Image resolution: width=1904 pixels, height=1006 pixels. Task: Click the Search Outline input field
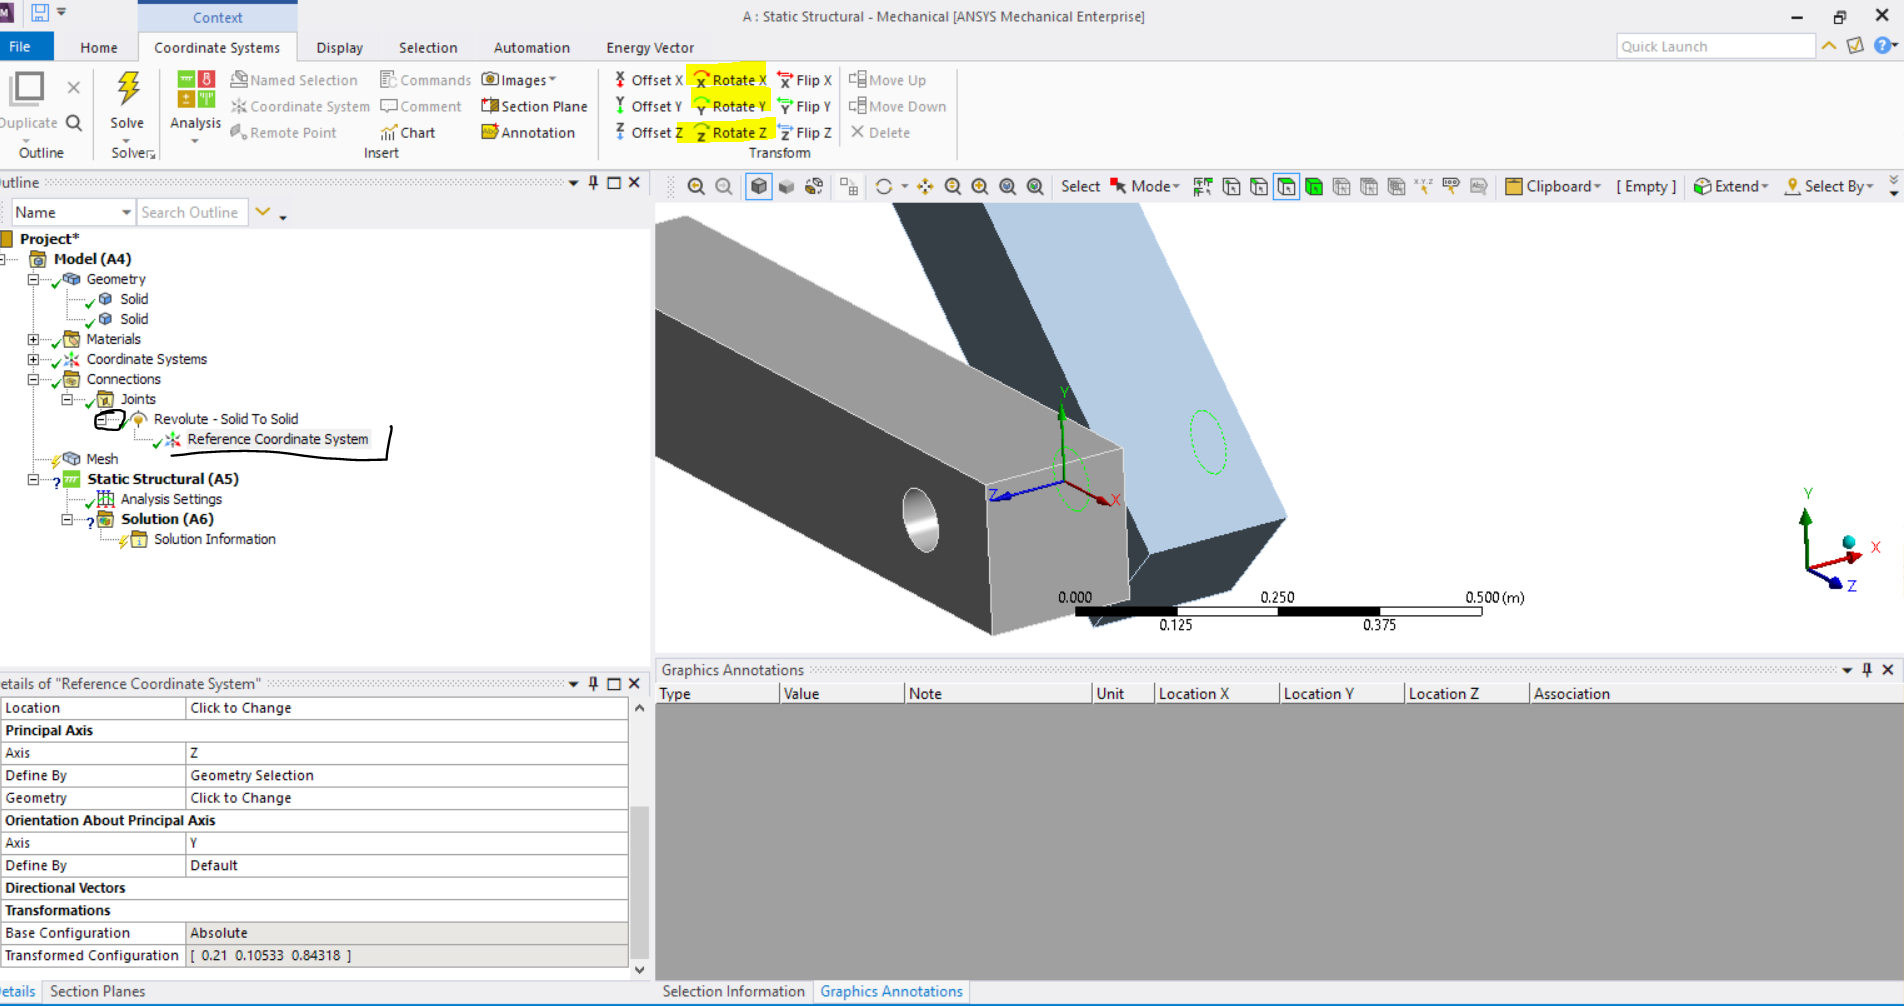pos(192,212)
